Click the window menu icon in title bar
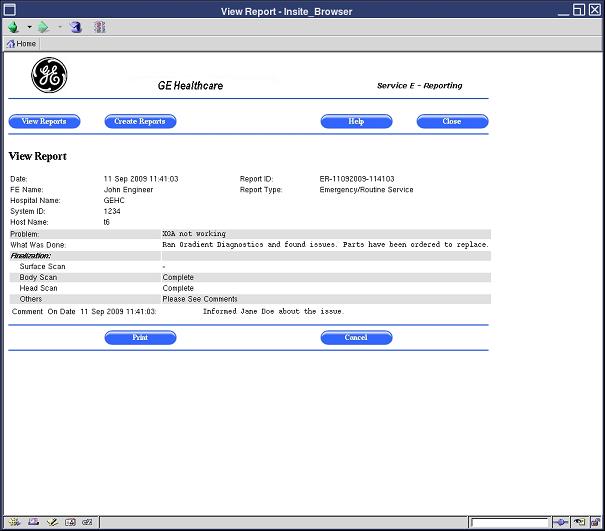 click(8, 9)
